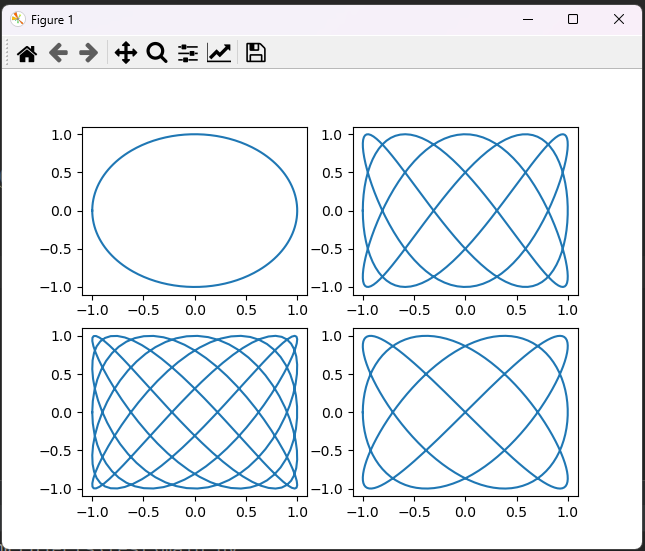This screenshot has height=551, width=645.
Task: Reset the view with the Home icon
Action: [x=27, y=53]
